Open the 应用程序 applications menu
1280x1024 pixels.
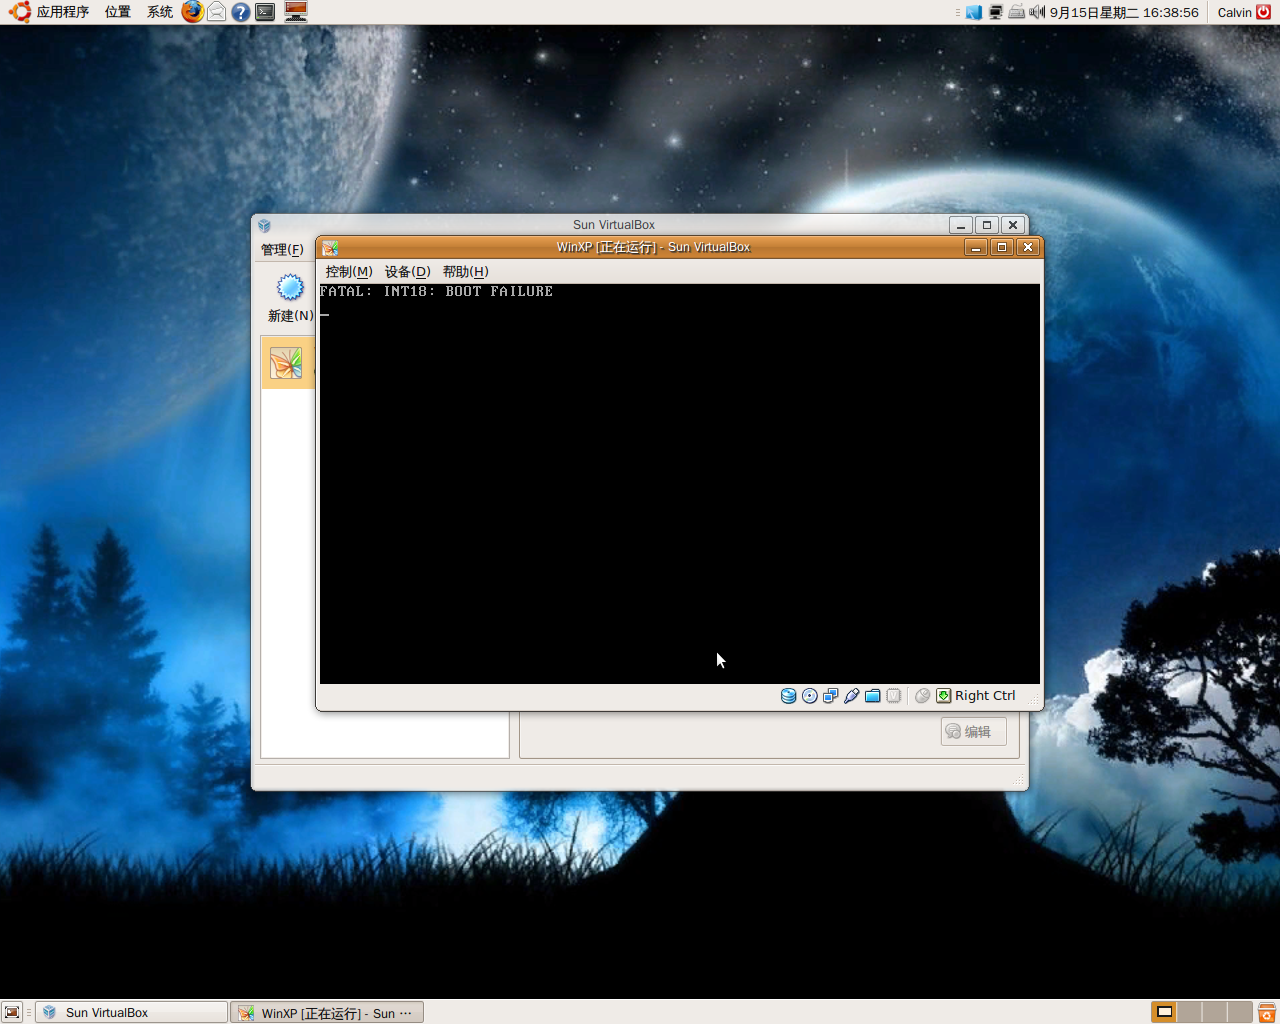(63, 12)
